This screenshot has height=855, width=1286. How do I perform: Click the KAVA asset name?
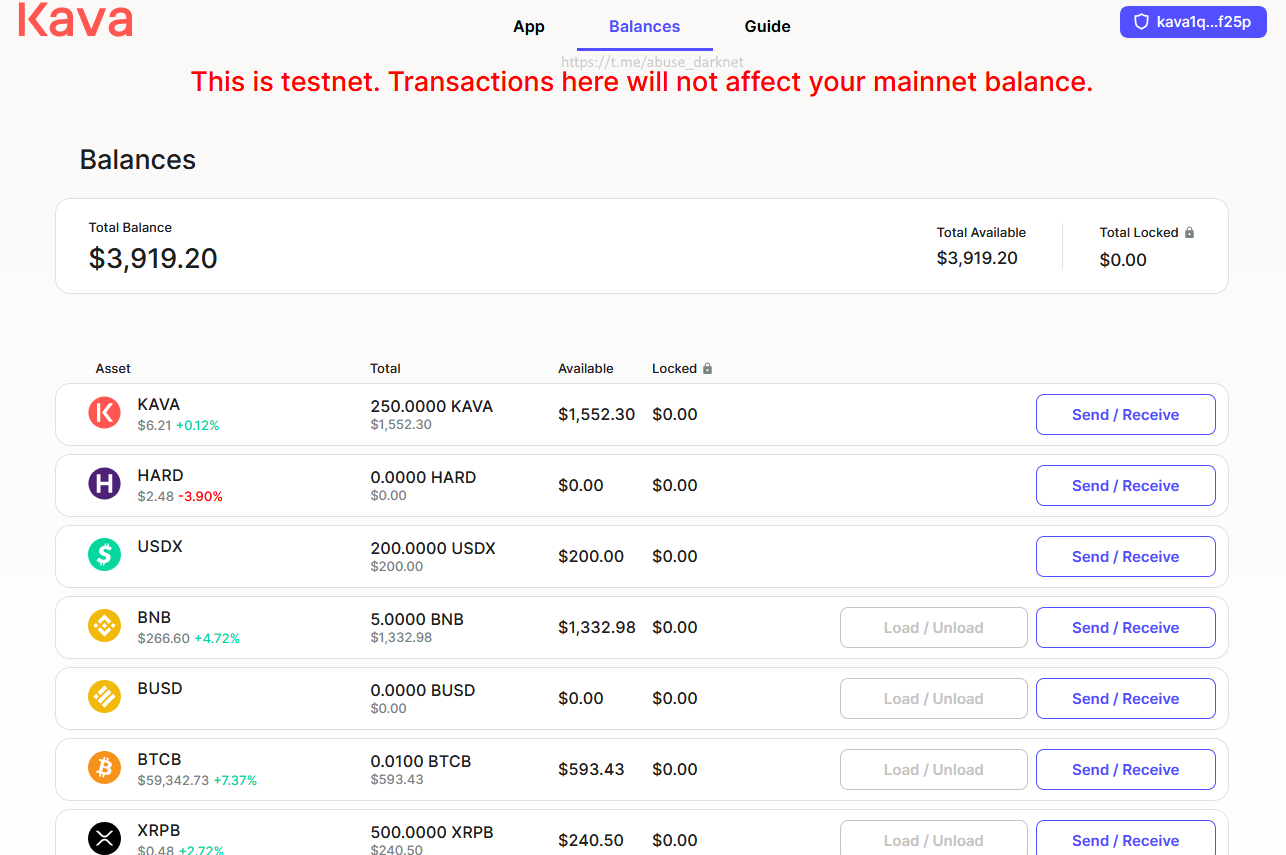159,405
